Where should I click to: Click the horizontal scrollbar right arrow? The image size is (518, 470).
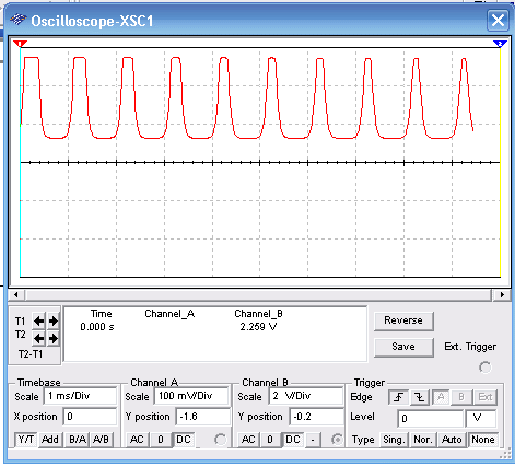click(502, 294)
